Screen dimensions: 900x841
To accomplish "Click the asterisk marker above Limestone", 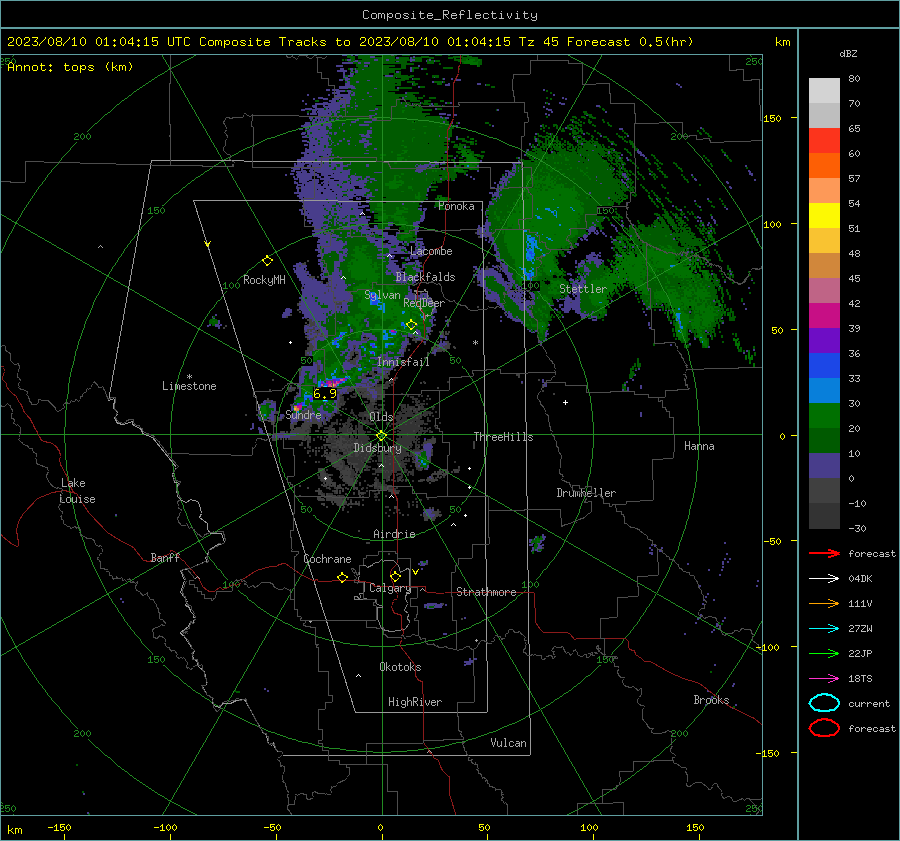I will [189, 377].
